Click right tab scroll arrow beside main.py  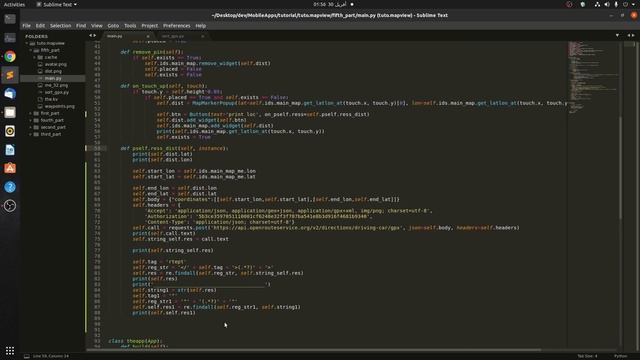click(x=95, y=36)
